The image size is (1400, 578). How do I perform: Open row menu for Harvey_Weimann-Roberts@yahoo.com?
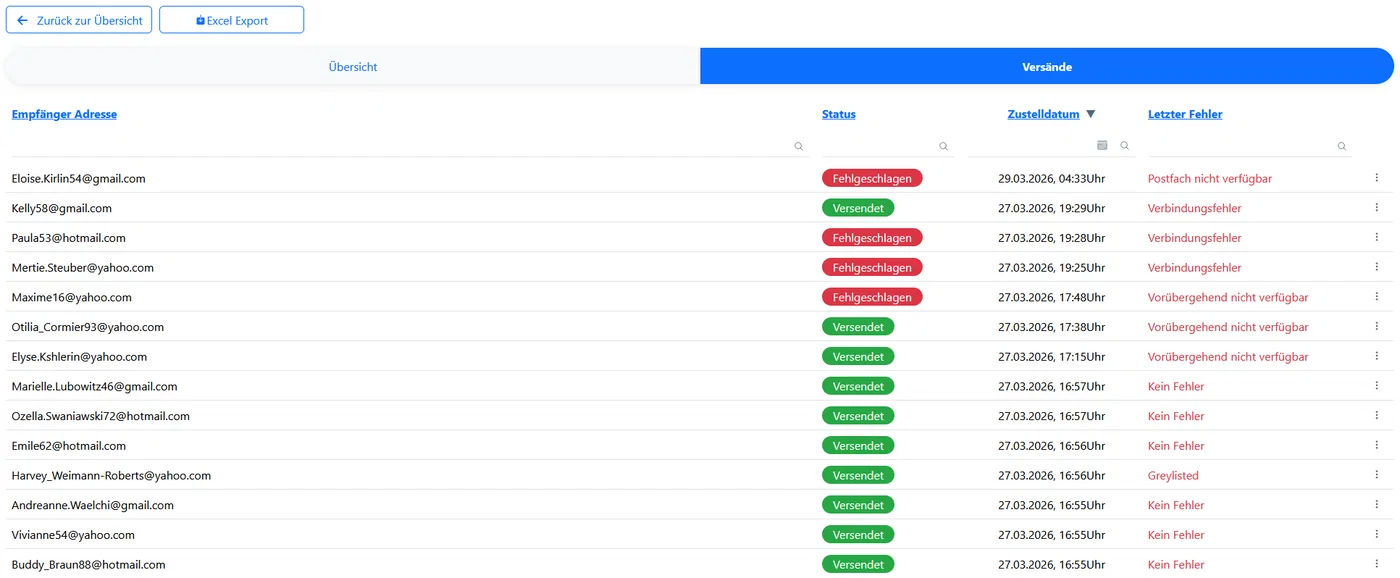1376,475
